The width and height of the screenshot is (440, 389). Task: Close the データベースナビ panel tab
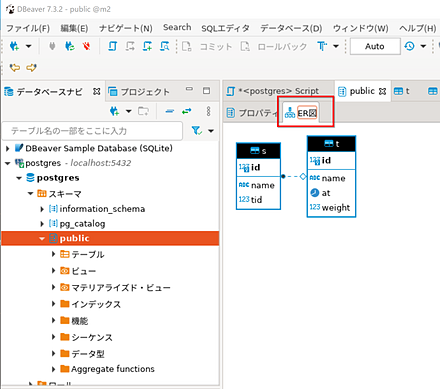[97, 91]
